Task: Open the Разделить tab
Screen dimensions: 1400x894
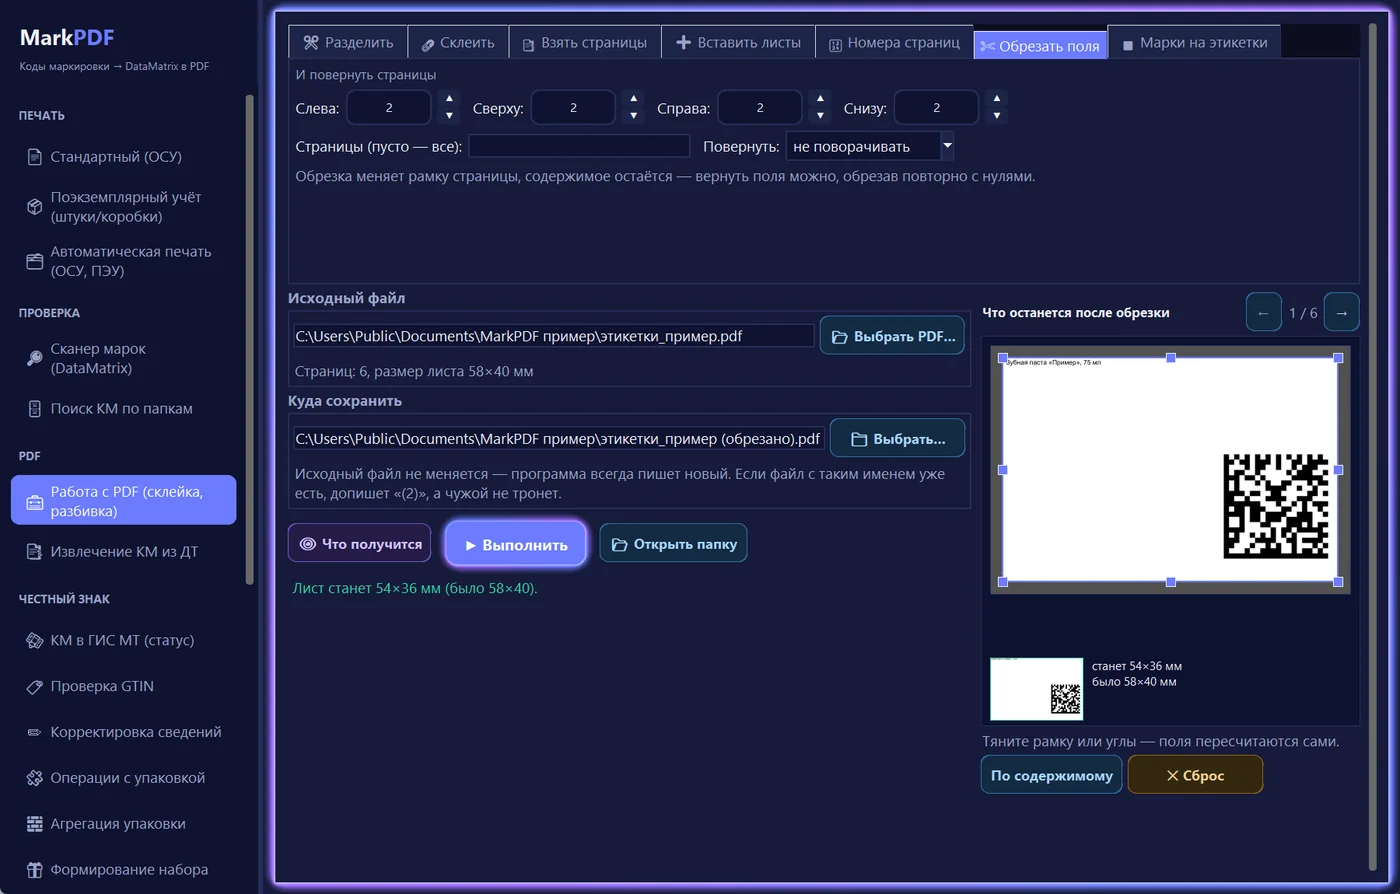Action: pos(348,43)
